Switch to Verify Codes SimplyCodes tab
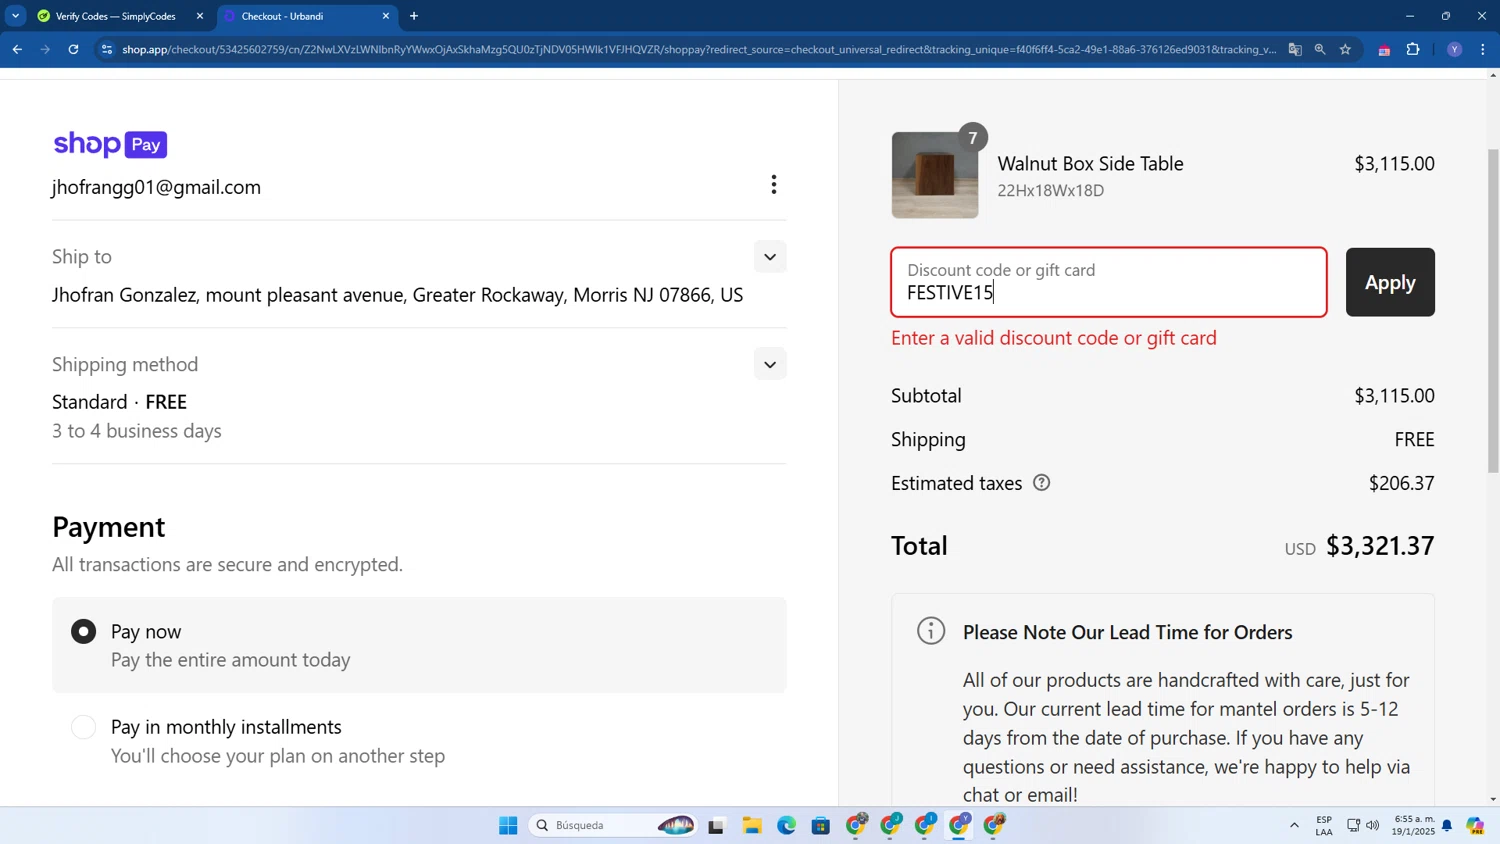This screenshot has height=844, width=1500. coord(115,16)
